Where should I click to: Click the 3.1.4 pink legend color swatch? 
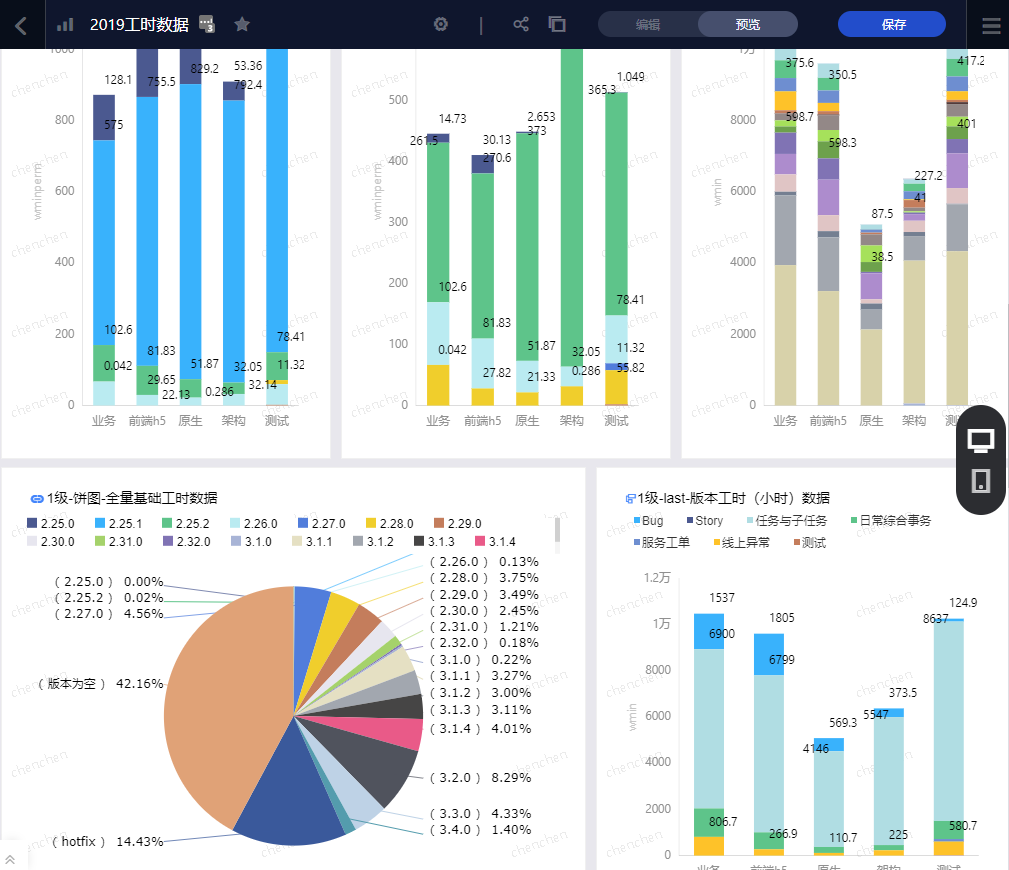point(479,541)
